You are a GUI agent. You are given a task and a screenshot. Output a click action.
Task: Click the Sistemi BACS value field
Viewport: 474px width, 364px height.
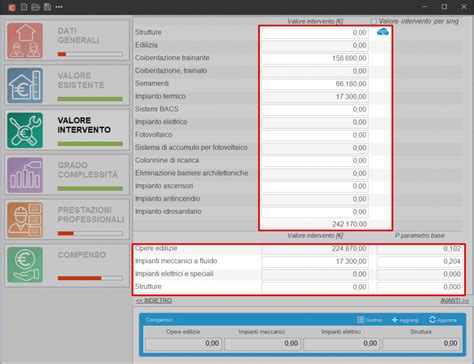315,109
